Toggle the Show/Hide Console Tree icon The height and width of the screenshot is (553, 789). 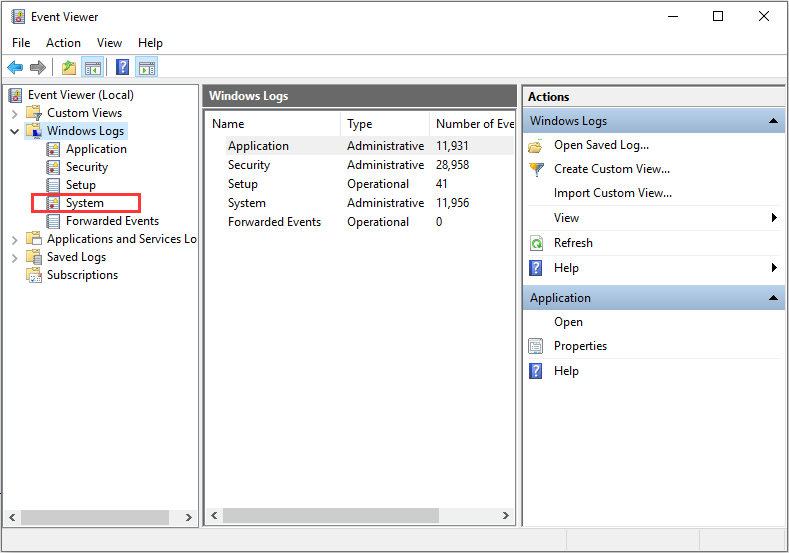[93, 68]
